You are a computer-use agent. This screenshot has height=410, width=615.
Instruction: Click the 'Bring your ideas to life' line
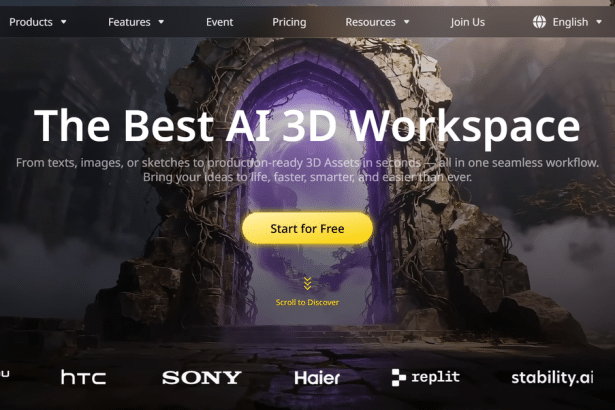[307, 177]
